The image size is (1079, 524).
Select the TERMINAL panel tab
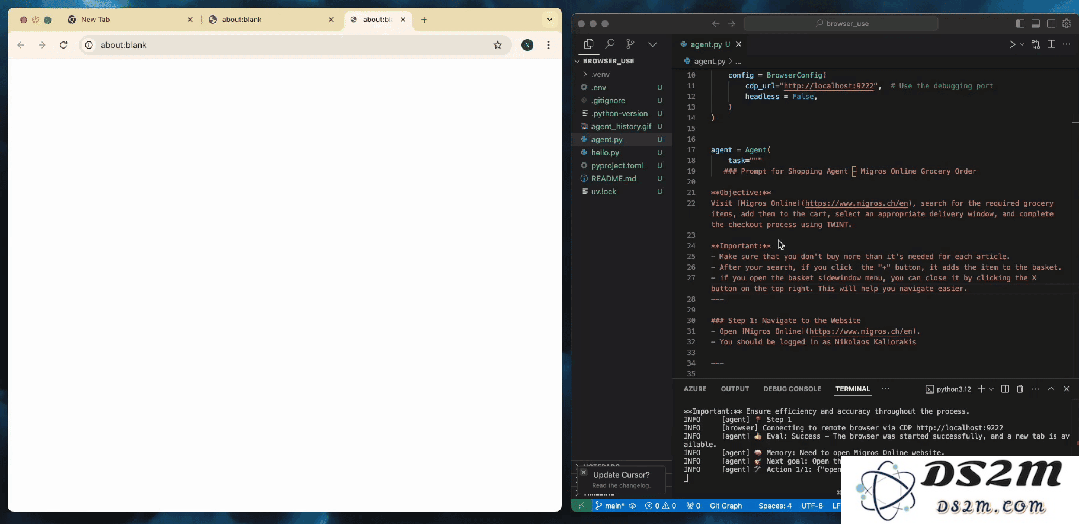853,389
